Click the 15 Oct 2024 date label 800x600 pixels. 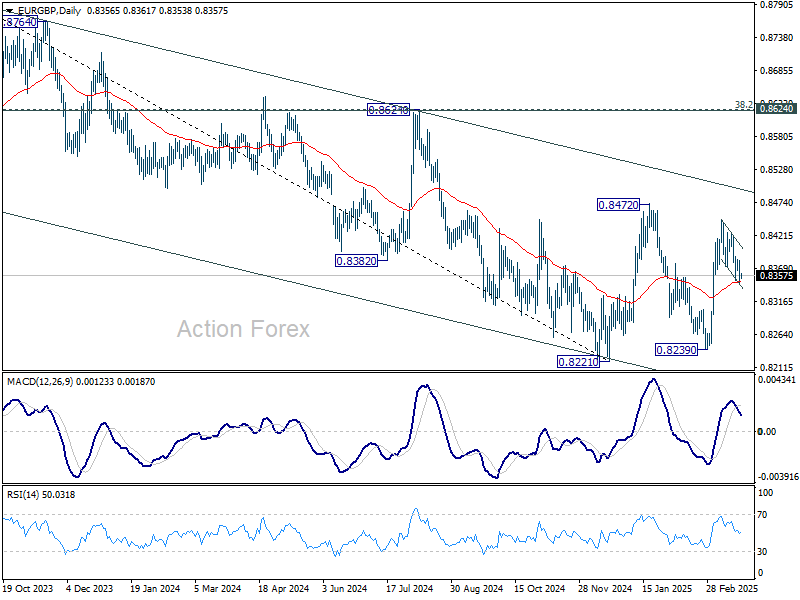540,588
